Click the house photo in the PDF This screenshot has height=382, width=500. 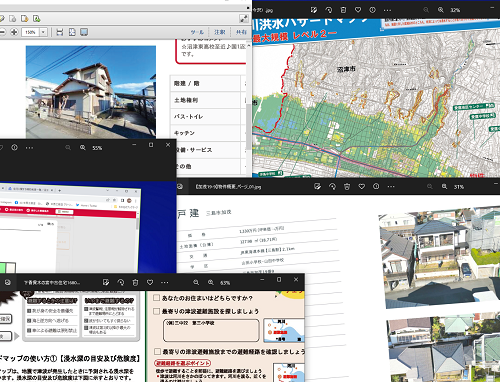point(91,92)
